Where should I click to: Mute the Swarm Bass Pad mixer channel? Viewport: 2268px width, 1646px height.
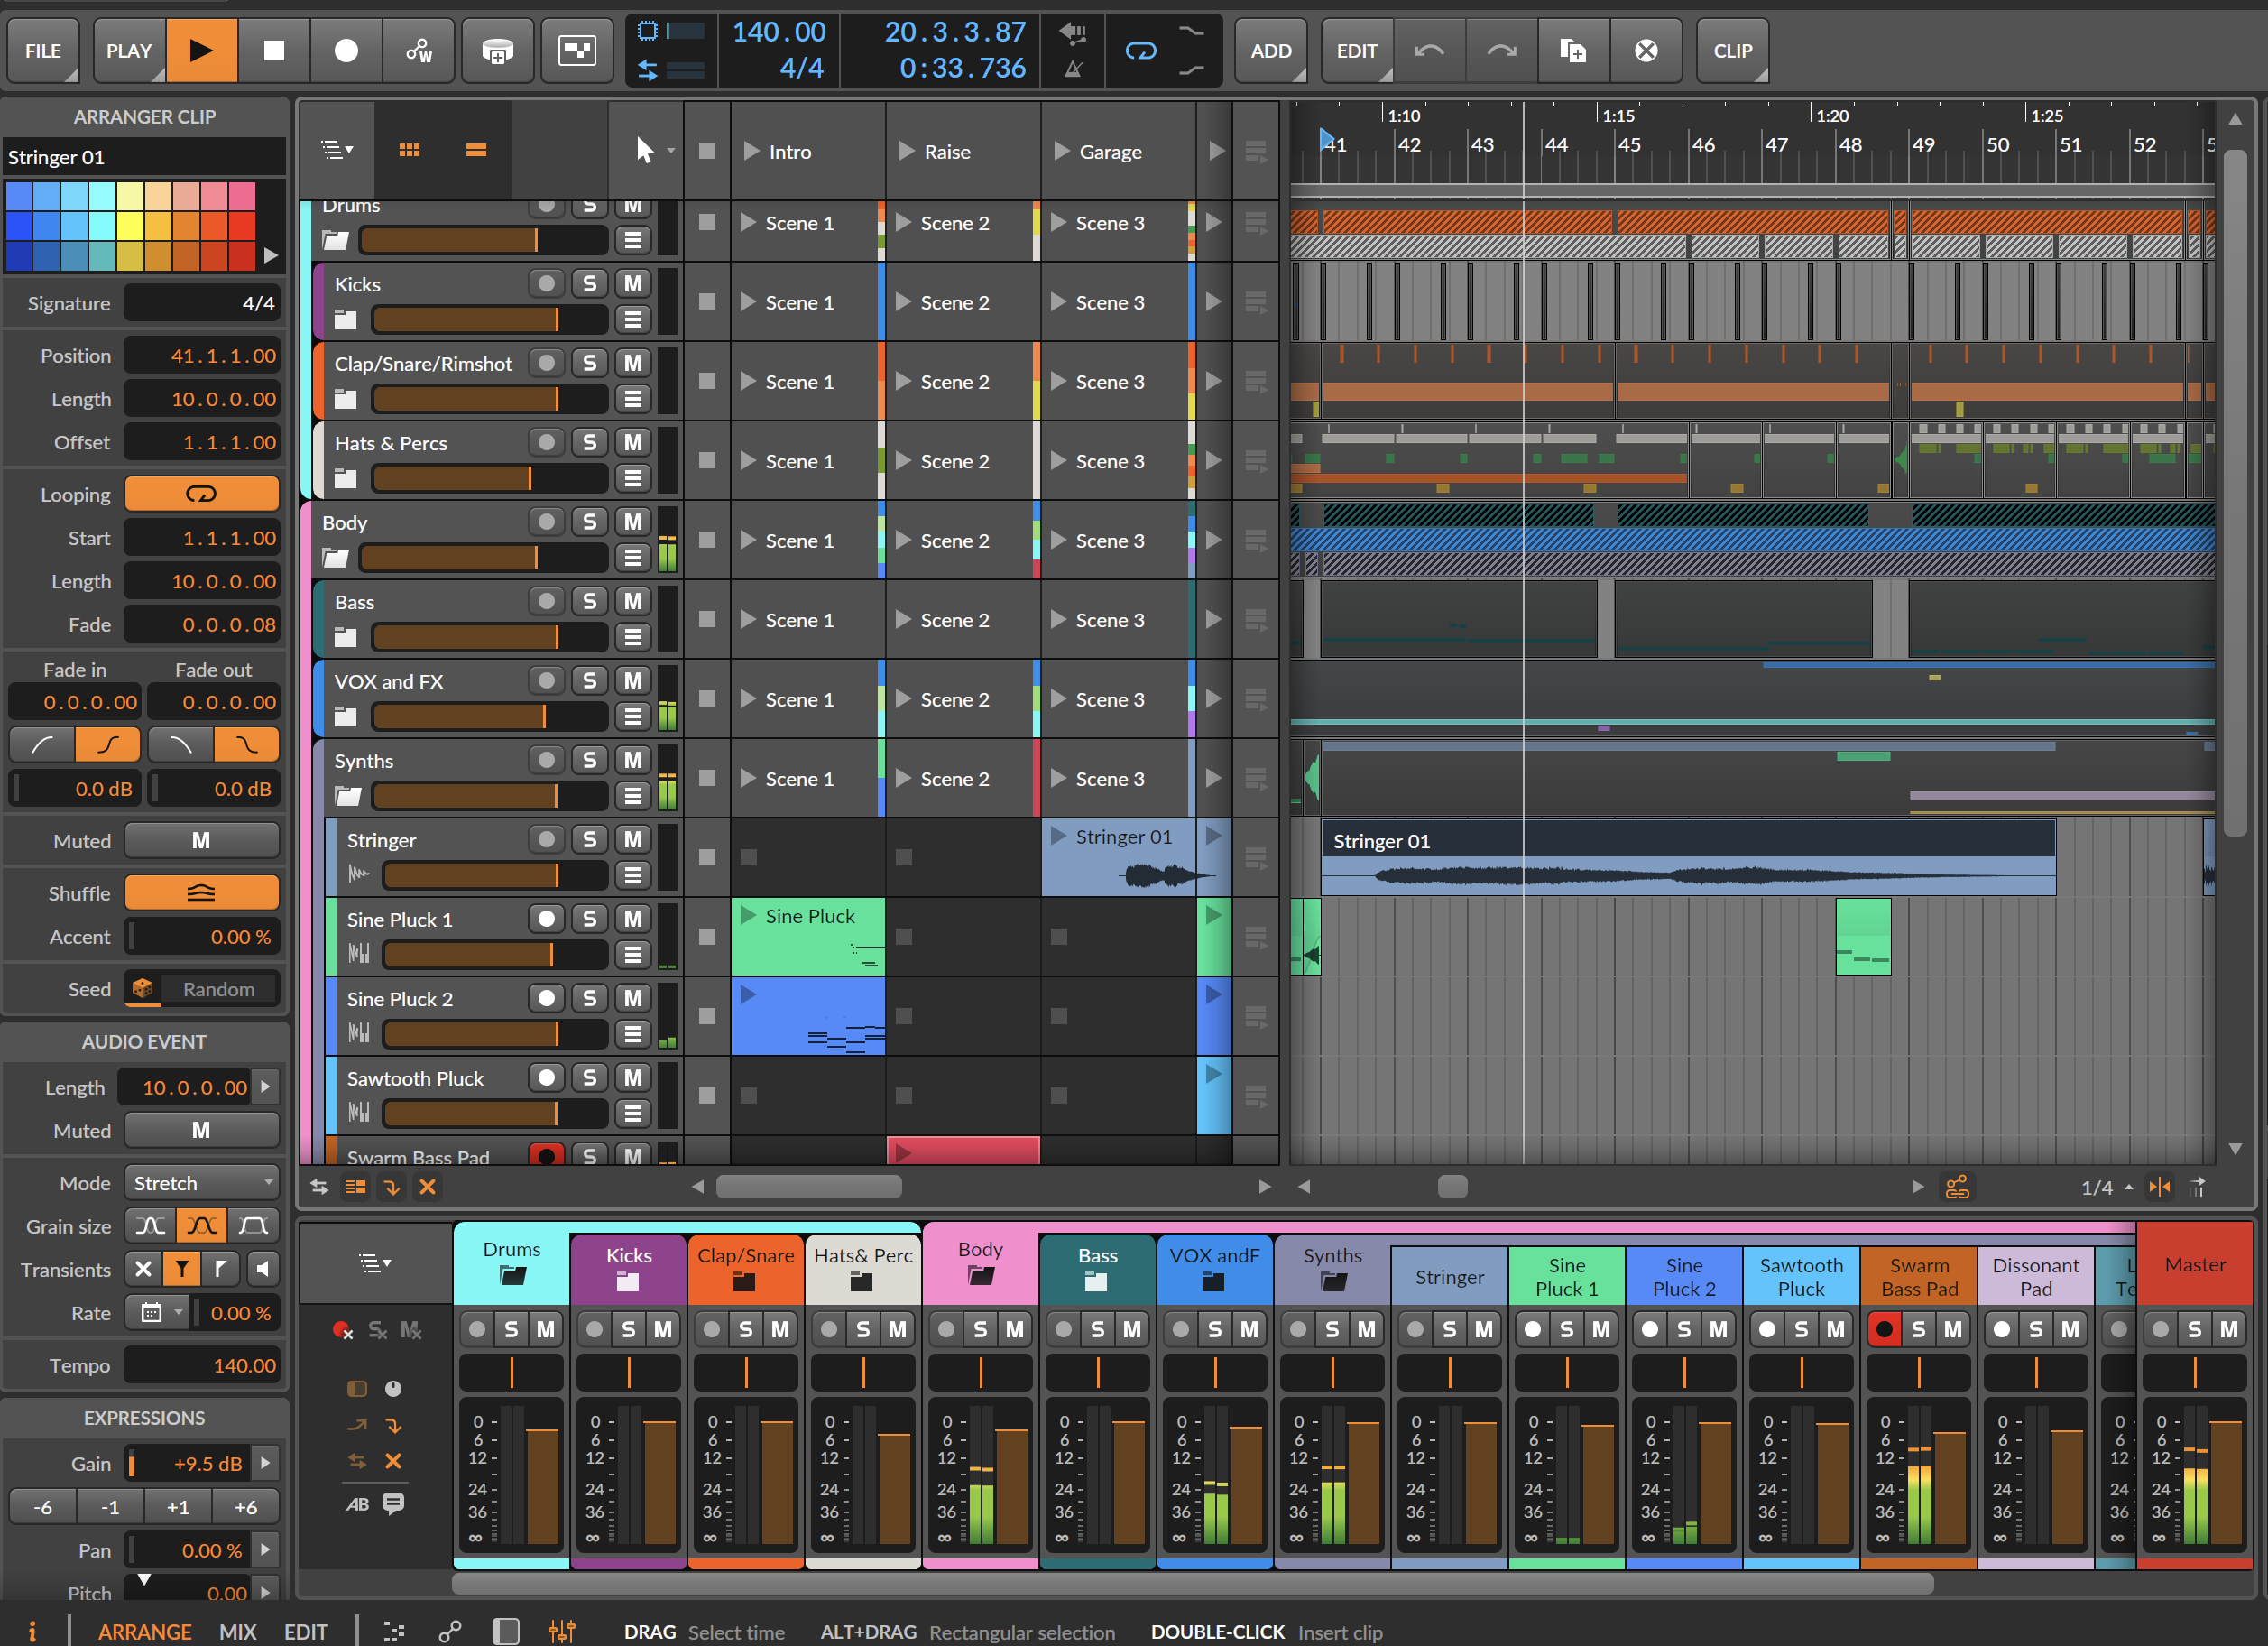point(1952,1329)
